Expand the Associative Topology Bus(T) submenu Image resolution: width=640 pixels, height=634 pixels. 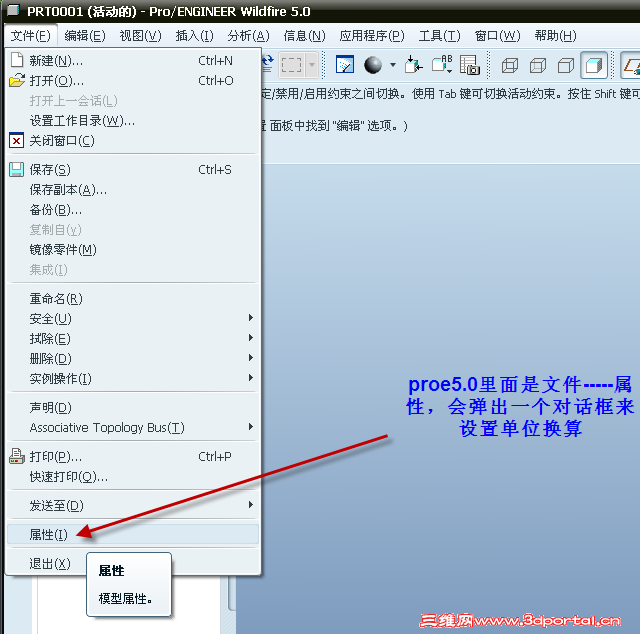coord(133,427)
